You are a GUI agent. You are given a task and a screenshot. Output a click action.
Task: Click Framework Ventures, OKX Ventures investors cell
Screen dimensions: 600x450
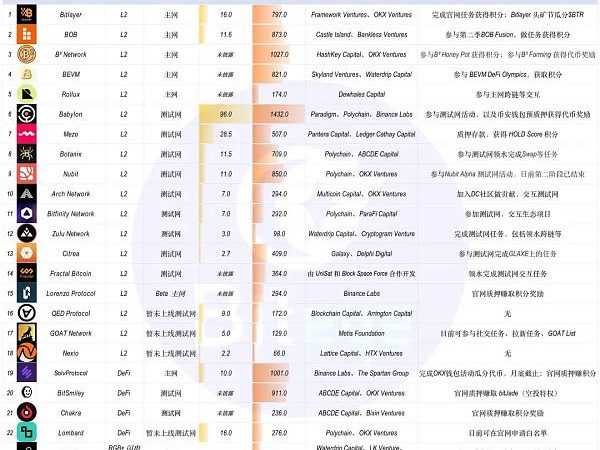pyautogui.click(x=361, y=15)
